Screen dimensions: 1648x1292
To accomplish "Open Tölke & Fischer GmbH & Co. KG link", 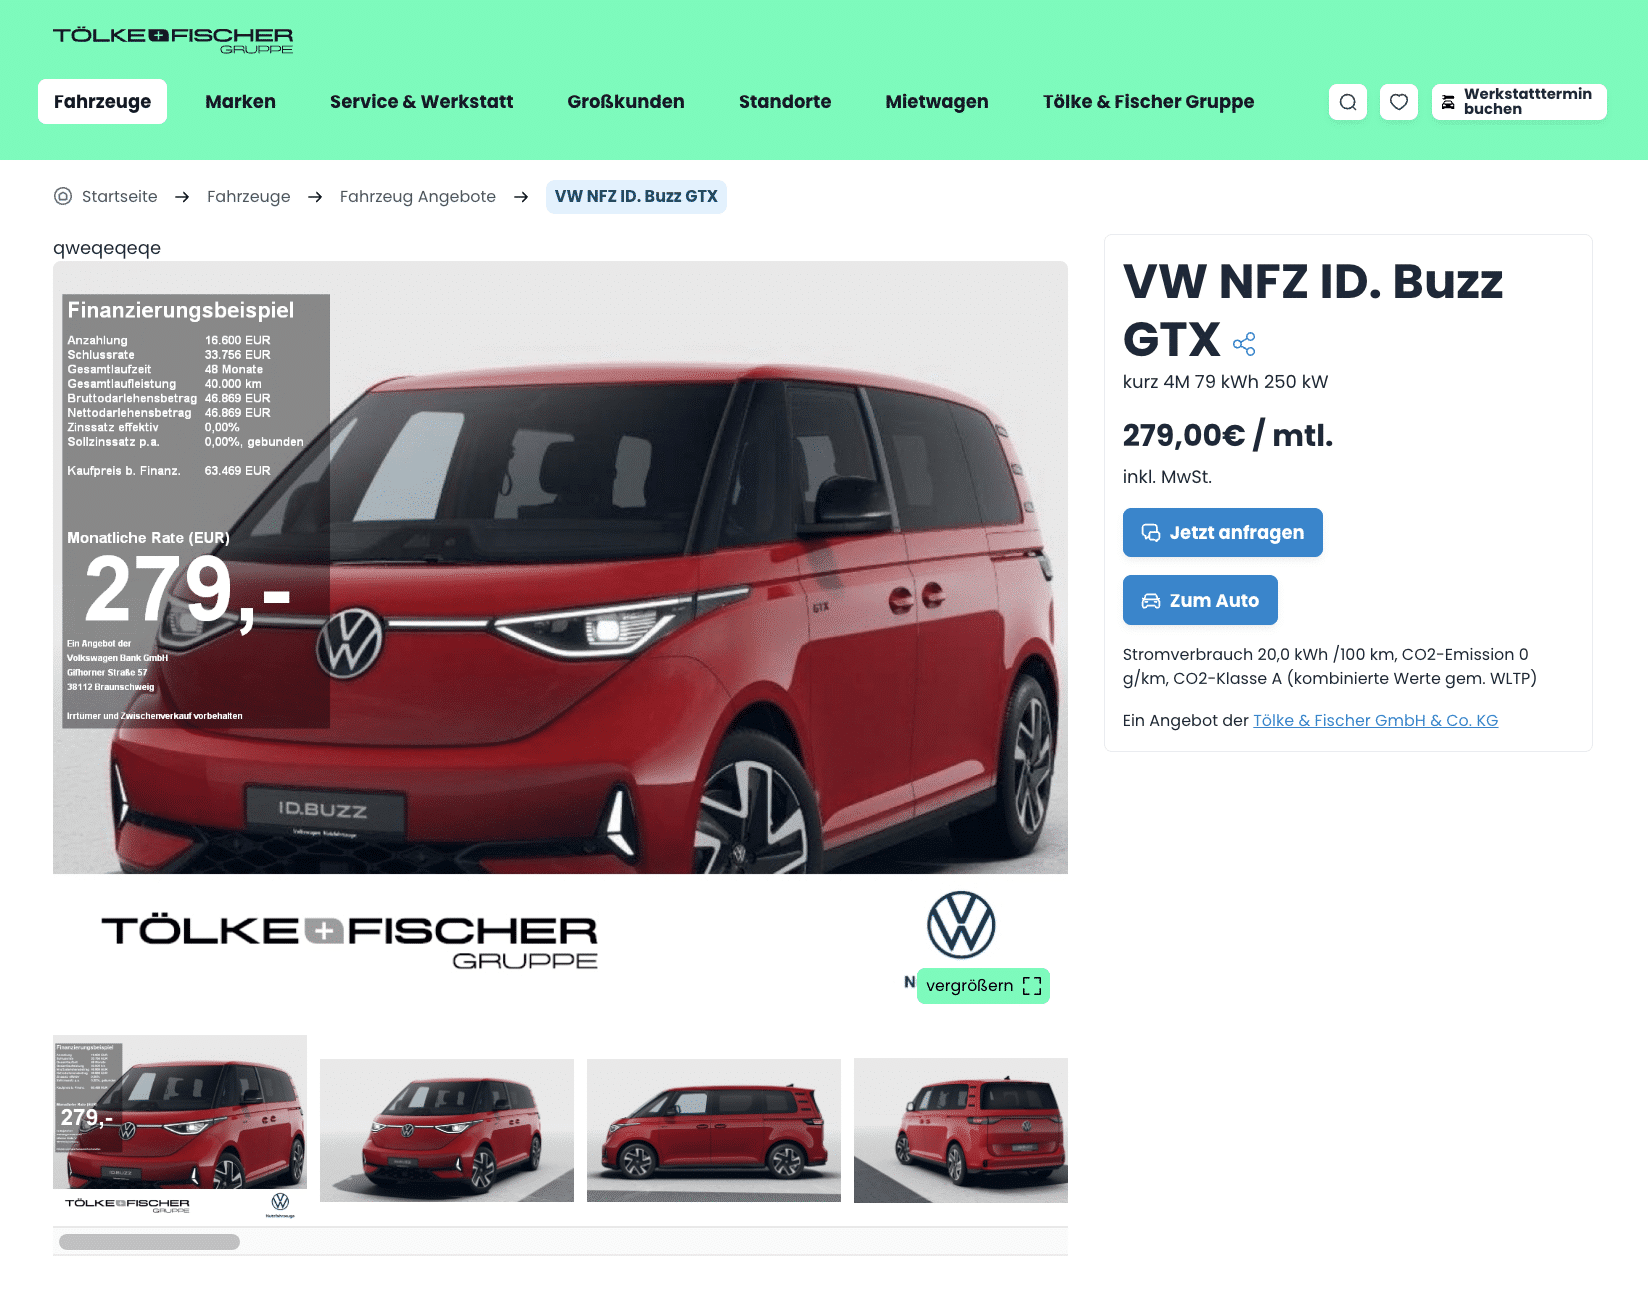I will coord(1375,720).
